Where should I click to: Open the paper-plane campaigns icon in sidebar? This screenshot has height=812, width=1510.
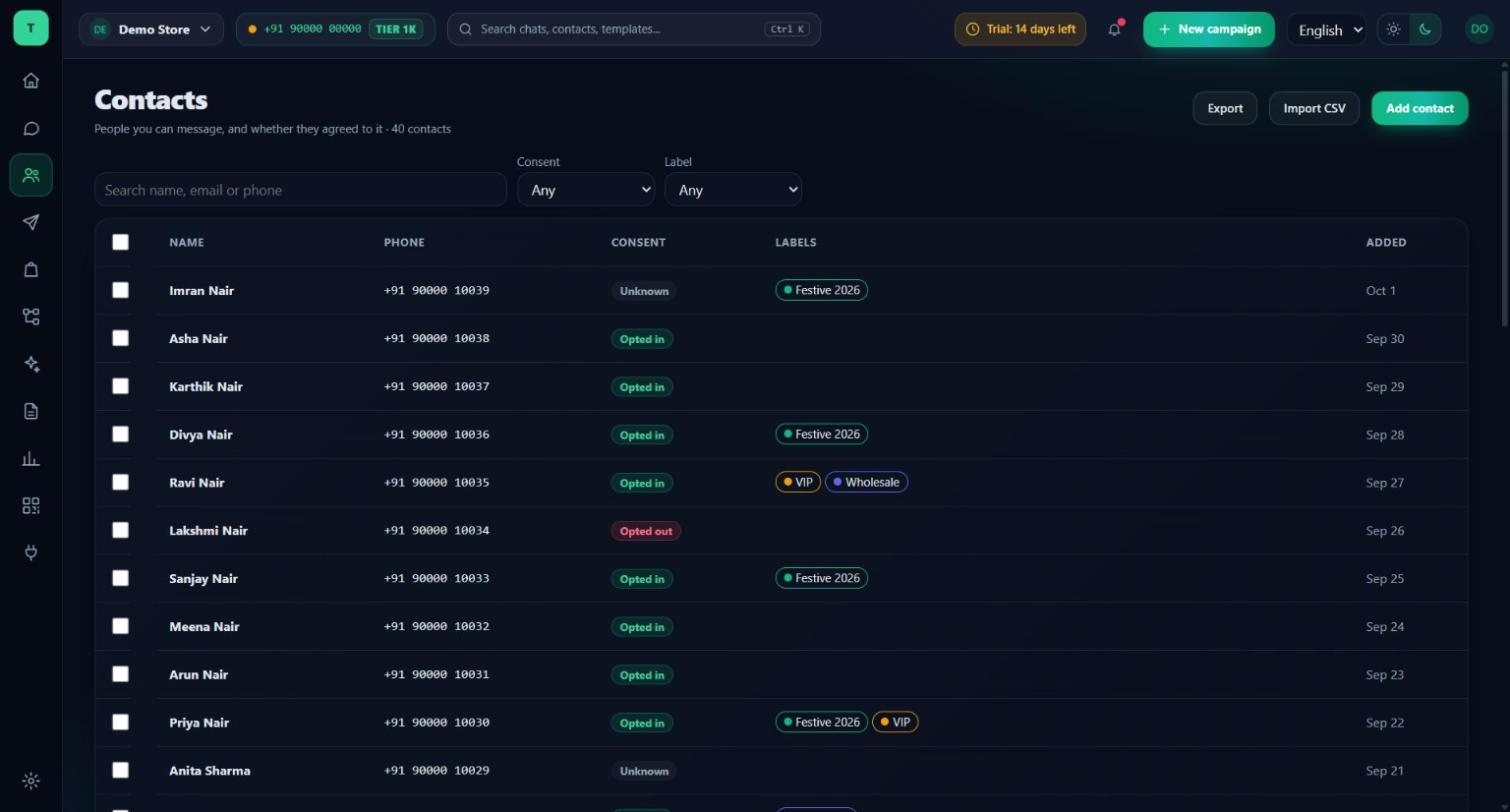[x=31, y=222]
